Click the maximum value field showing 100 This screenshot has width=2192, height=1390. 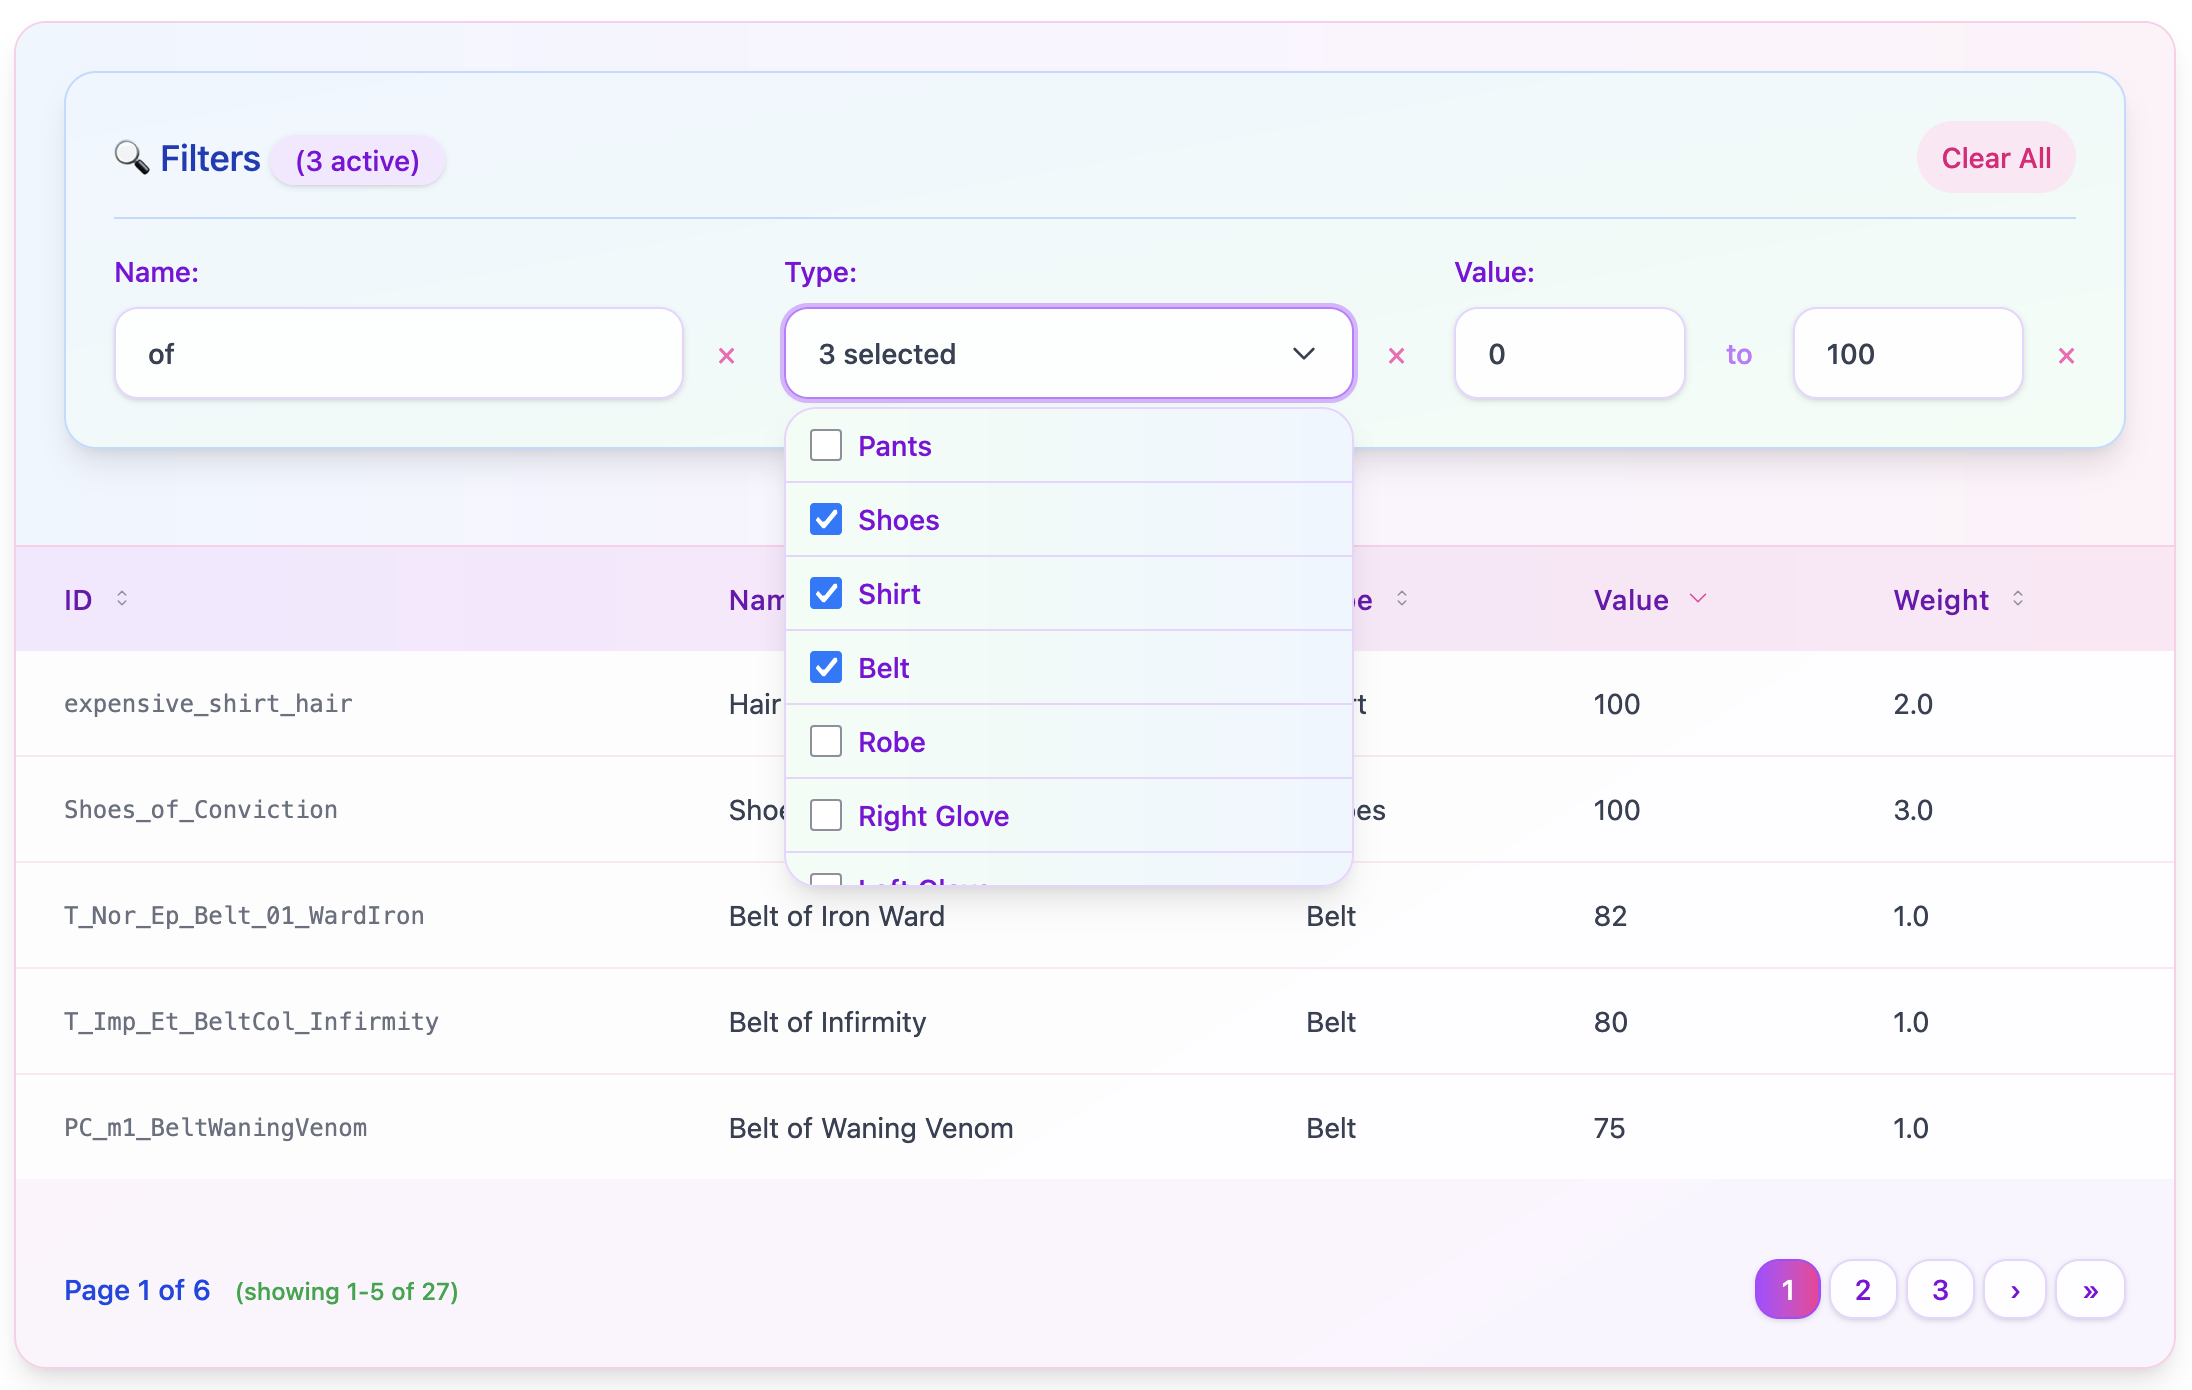(x=1907, y=353)
